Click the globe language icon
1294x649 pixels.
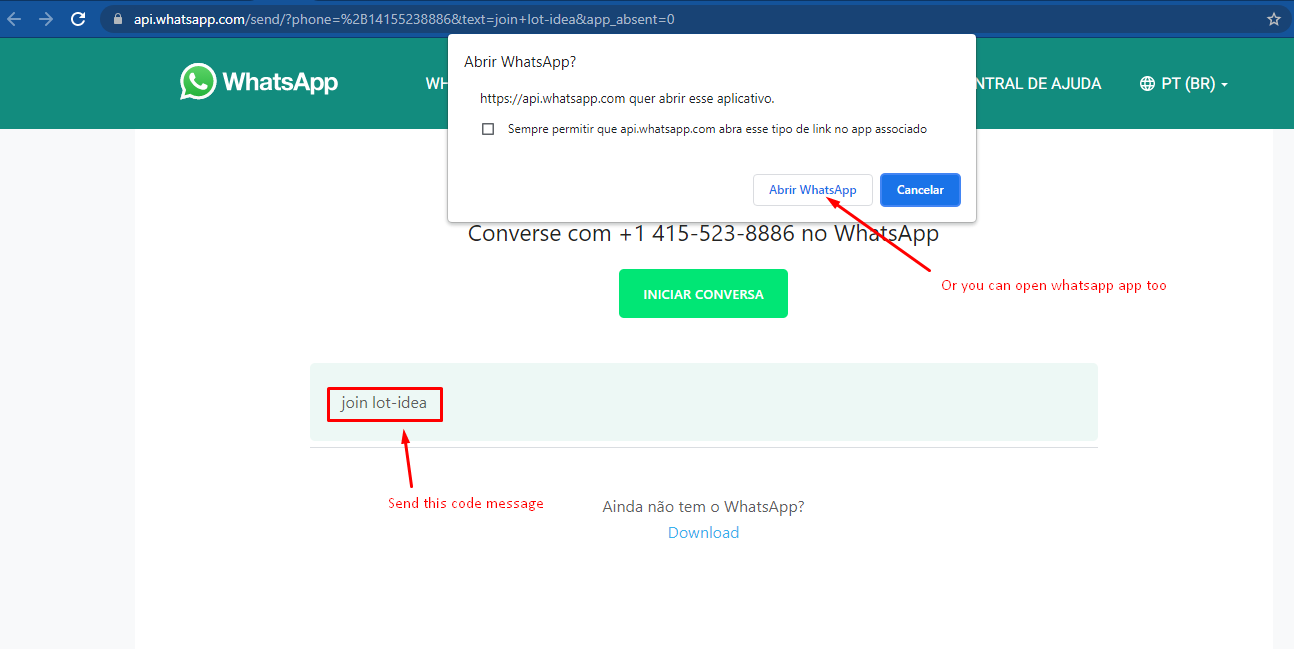(1147, 84)
